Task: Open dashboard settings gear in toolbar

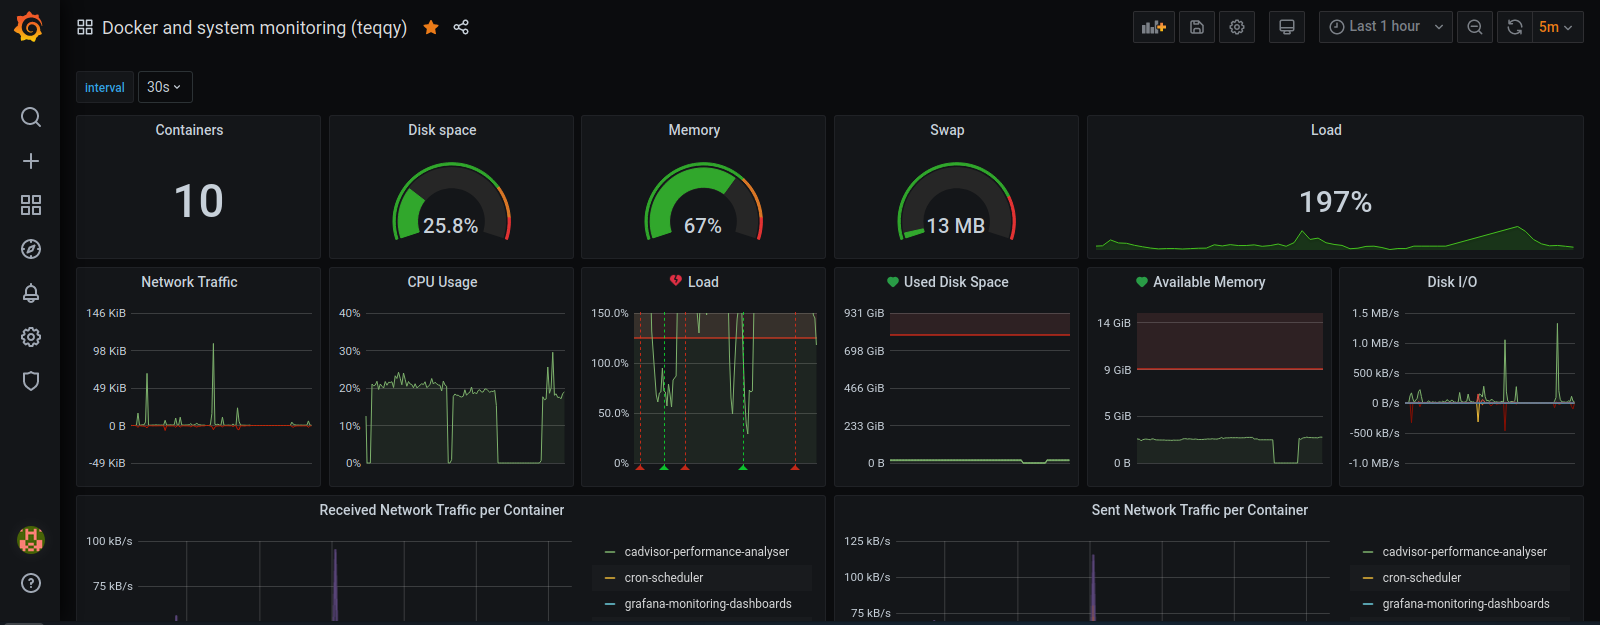Action: pyautogui.click(x=1237, y=27)
